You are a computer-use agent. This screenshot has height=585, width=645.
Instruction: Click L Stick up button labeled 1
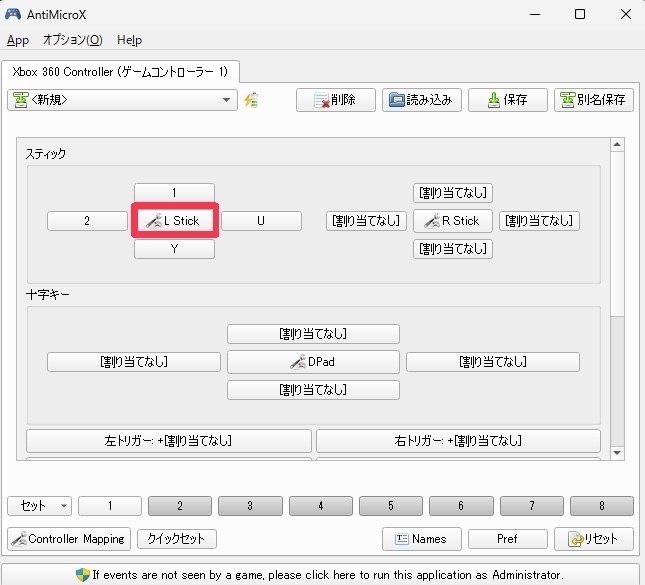(x=174, y=193)
